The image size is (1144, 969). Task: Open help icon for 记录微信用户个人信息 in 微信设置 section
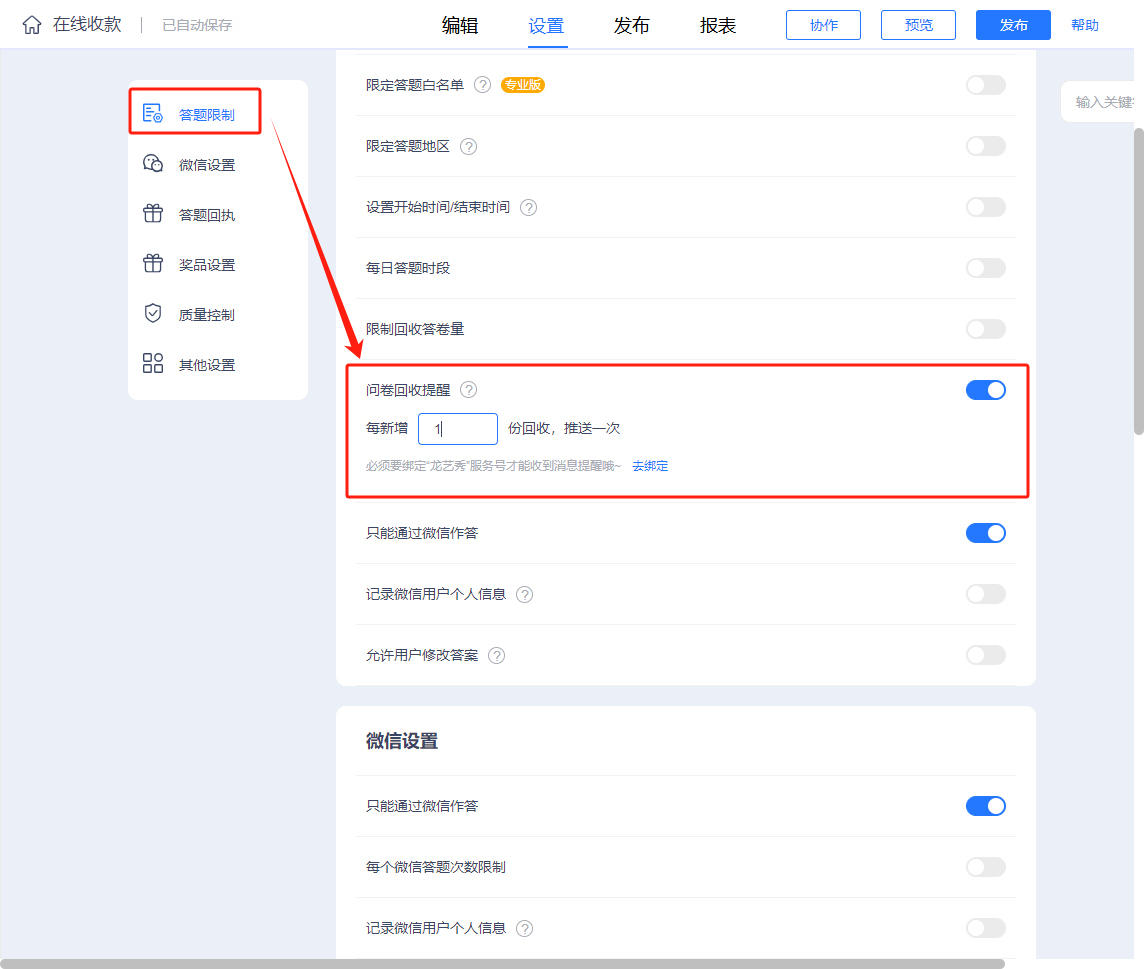pyautogui.click(x=525, y=928)
